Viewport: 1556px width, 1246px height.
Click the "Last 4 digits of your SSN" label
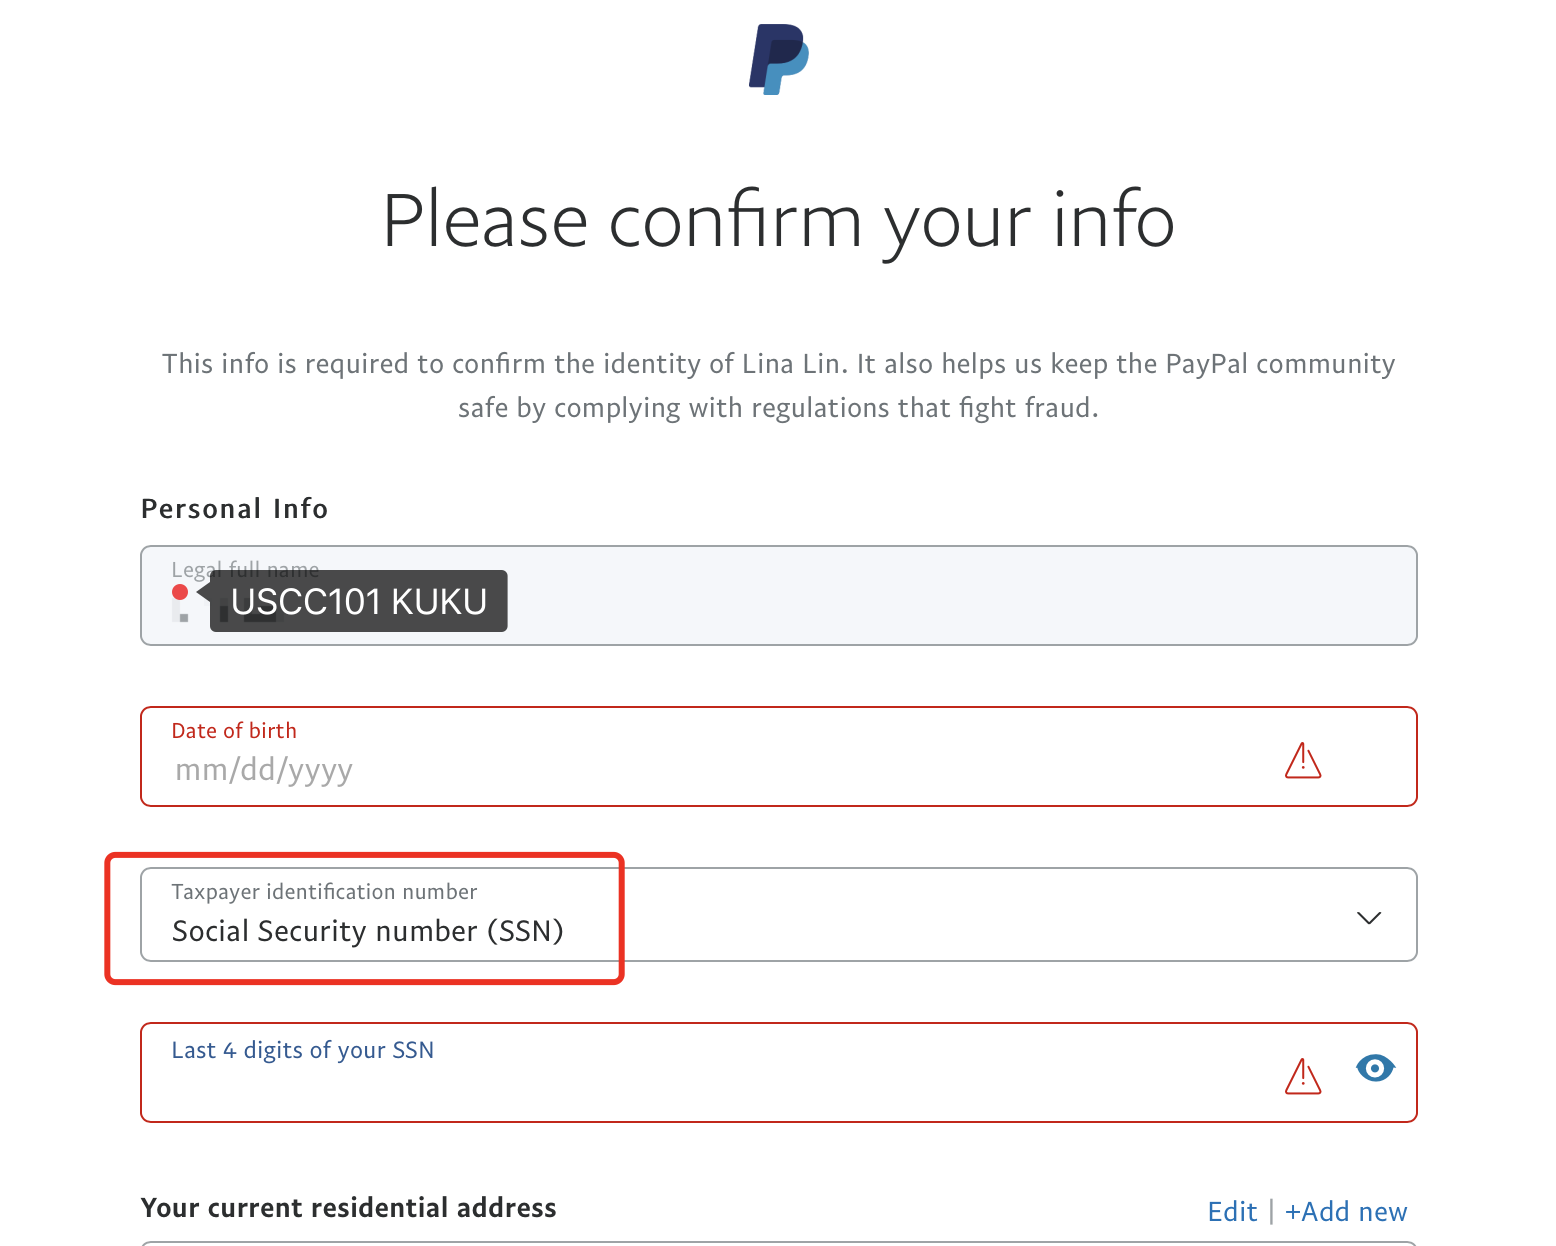pos(302,1050)
